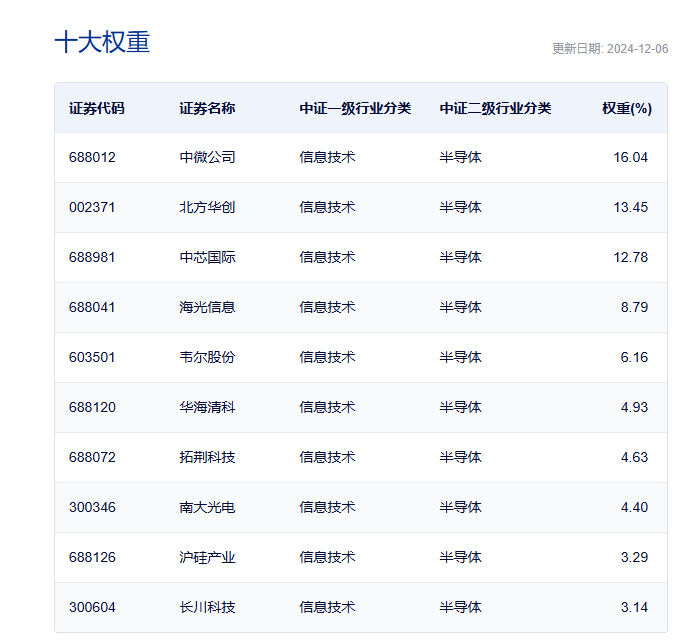Click the 16.04 weight value
696x644 pixels.
pos(631,157)
